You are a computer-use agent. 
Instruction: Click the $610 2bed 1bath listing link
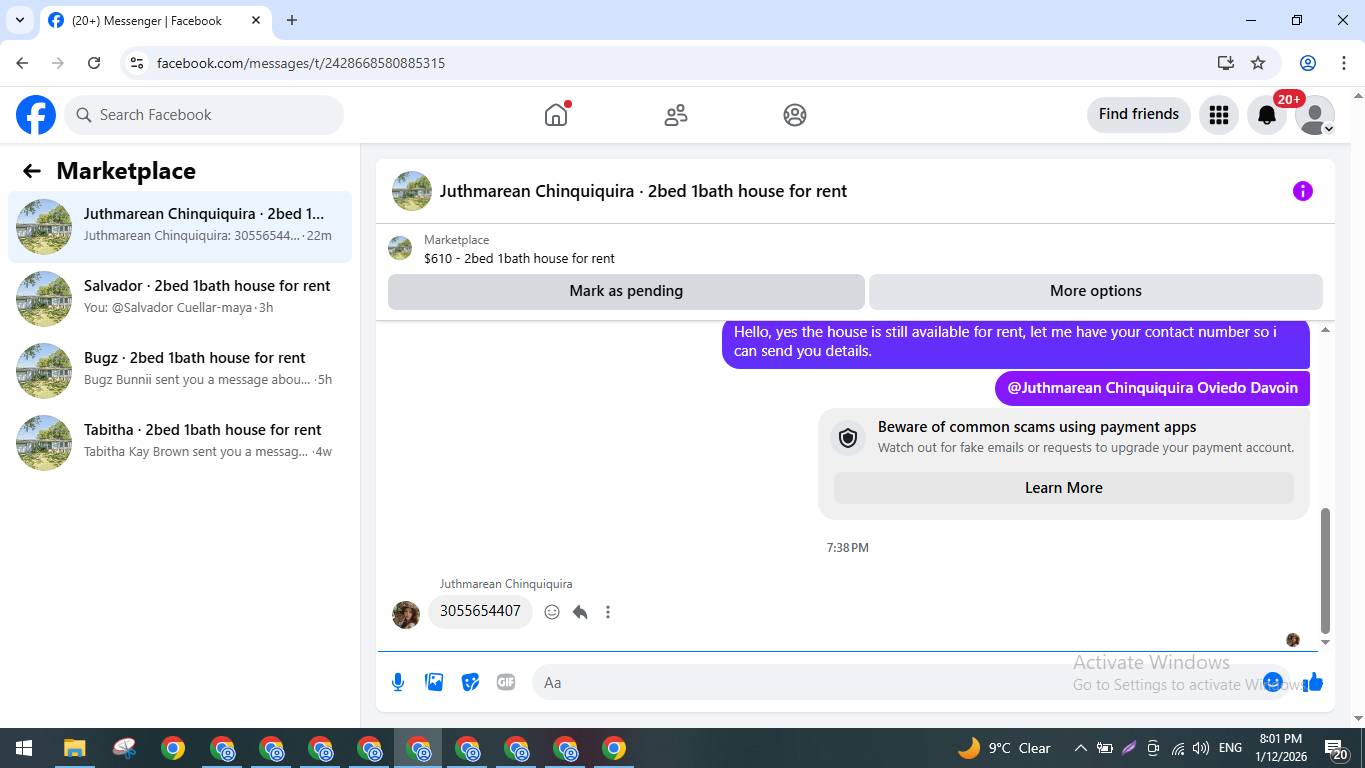click(x=519, y=258)
